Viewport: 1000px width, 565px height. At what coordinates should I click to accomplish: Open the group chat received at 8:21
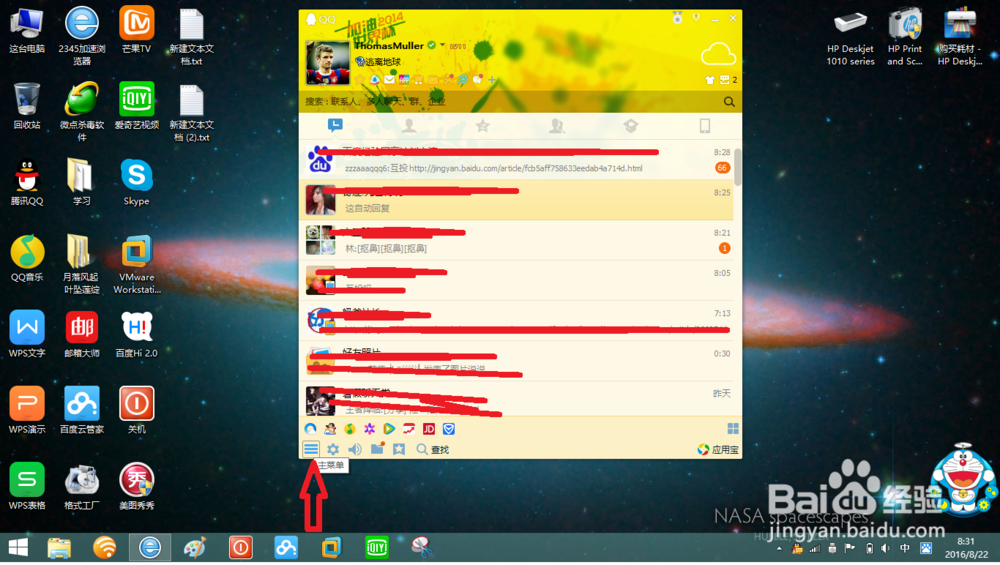coord(516,240)
